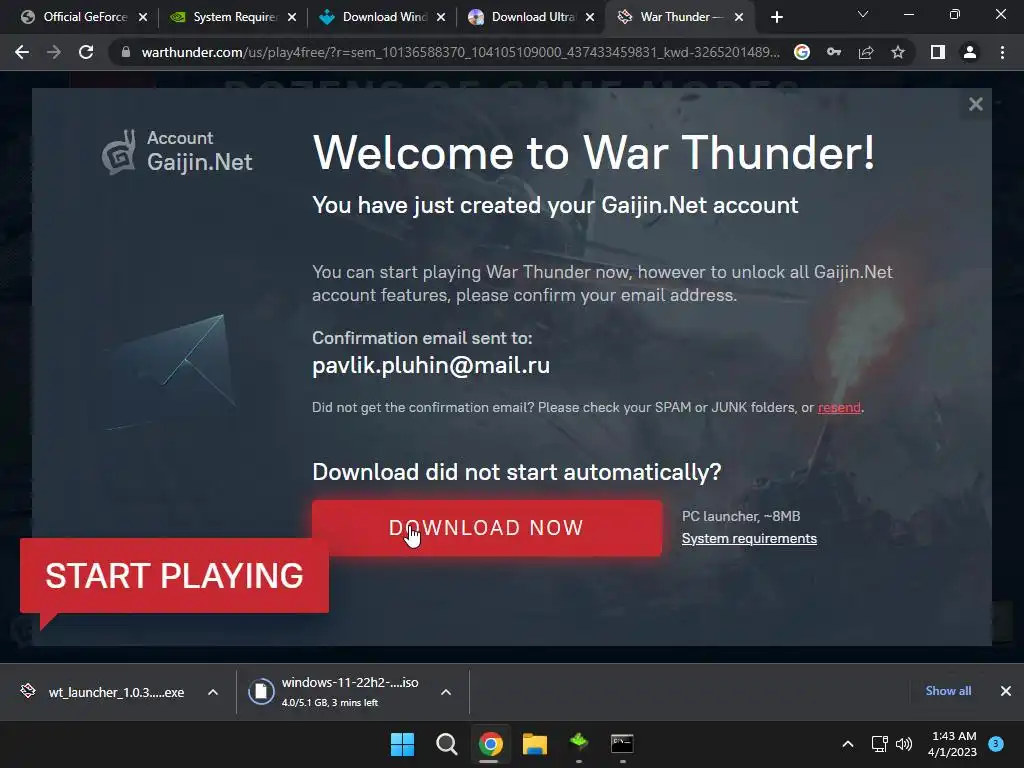This screenshot has width=1024, height=768.
Task: Open a new browser tab
Action: tap(776, 17)
